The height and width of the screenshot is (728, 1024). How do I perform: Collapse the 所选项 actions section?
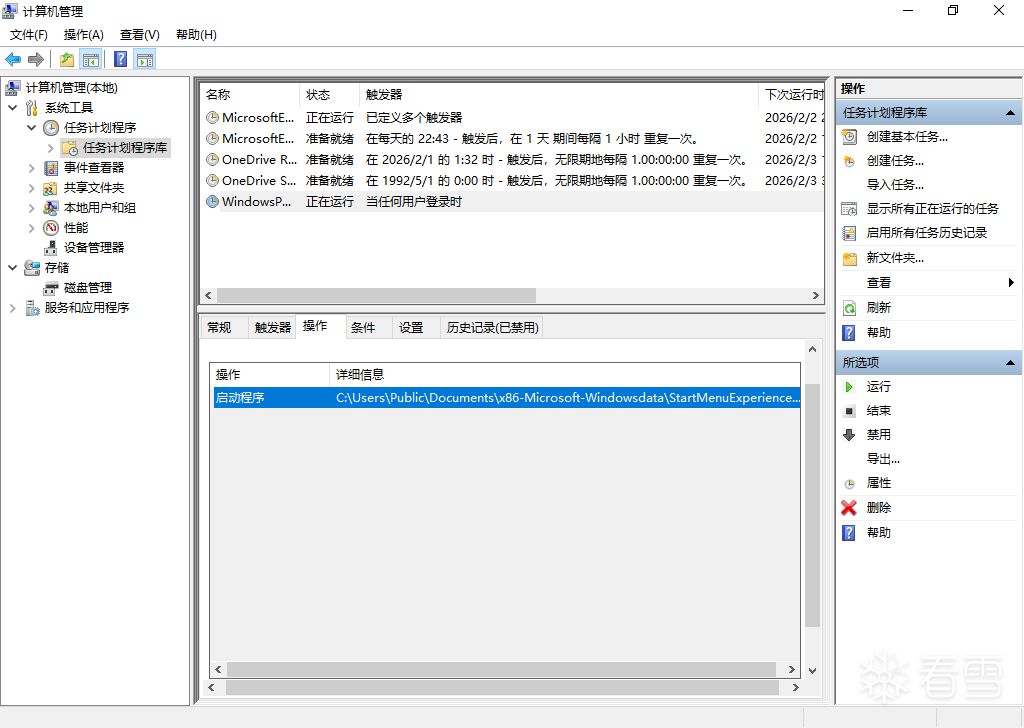1010,362
